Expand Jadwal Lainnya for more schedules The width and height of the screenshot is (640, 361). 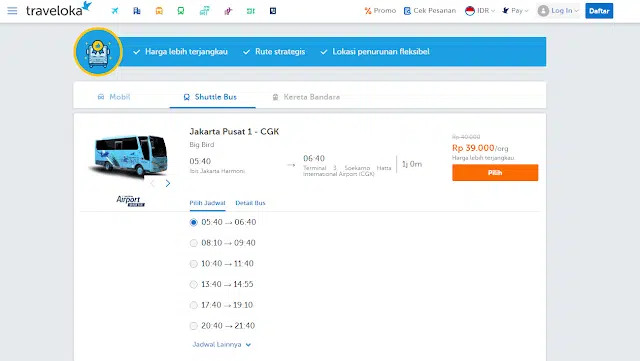pyautogui.click(x=222, y=345)
